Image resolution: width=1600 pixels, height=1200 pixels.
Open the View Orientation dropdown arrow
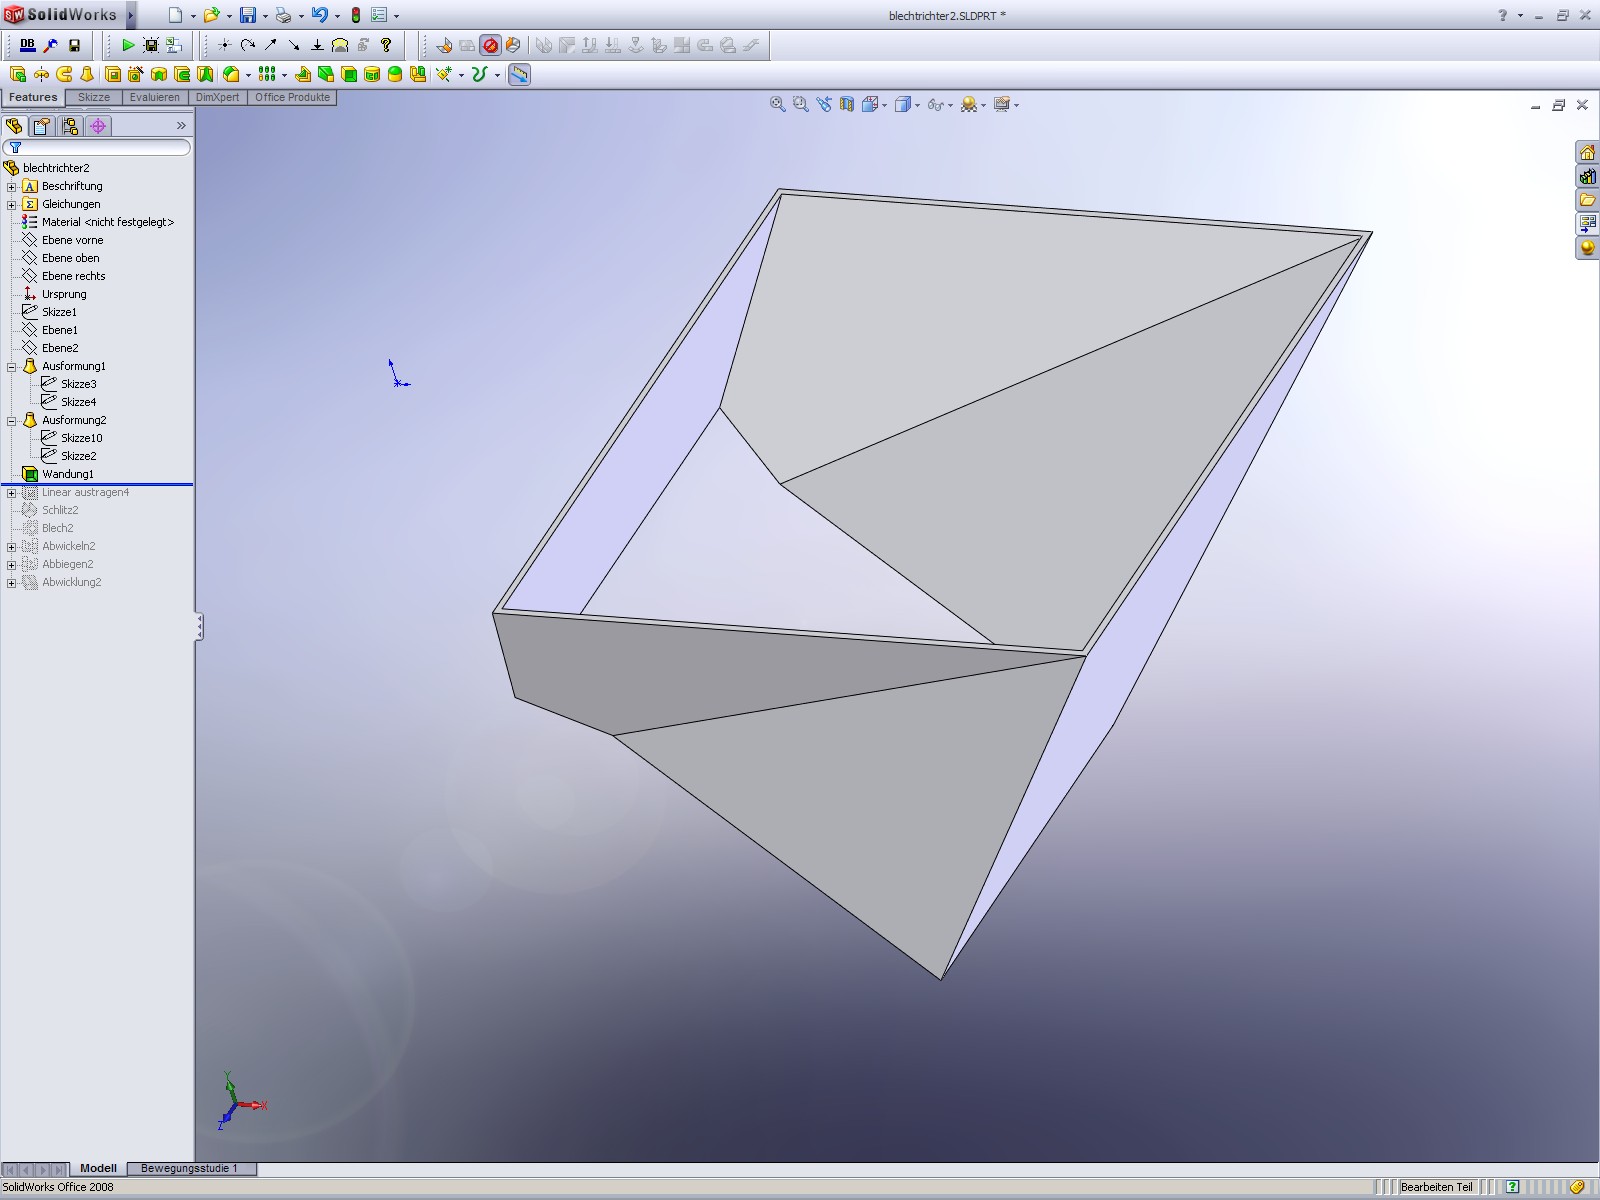[884, 105]
